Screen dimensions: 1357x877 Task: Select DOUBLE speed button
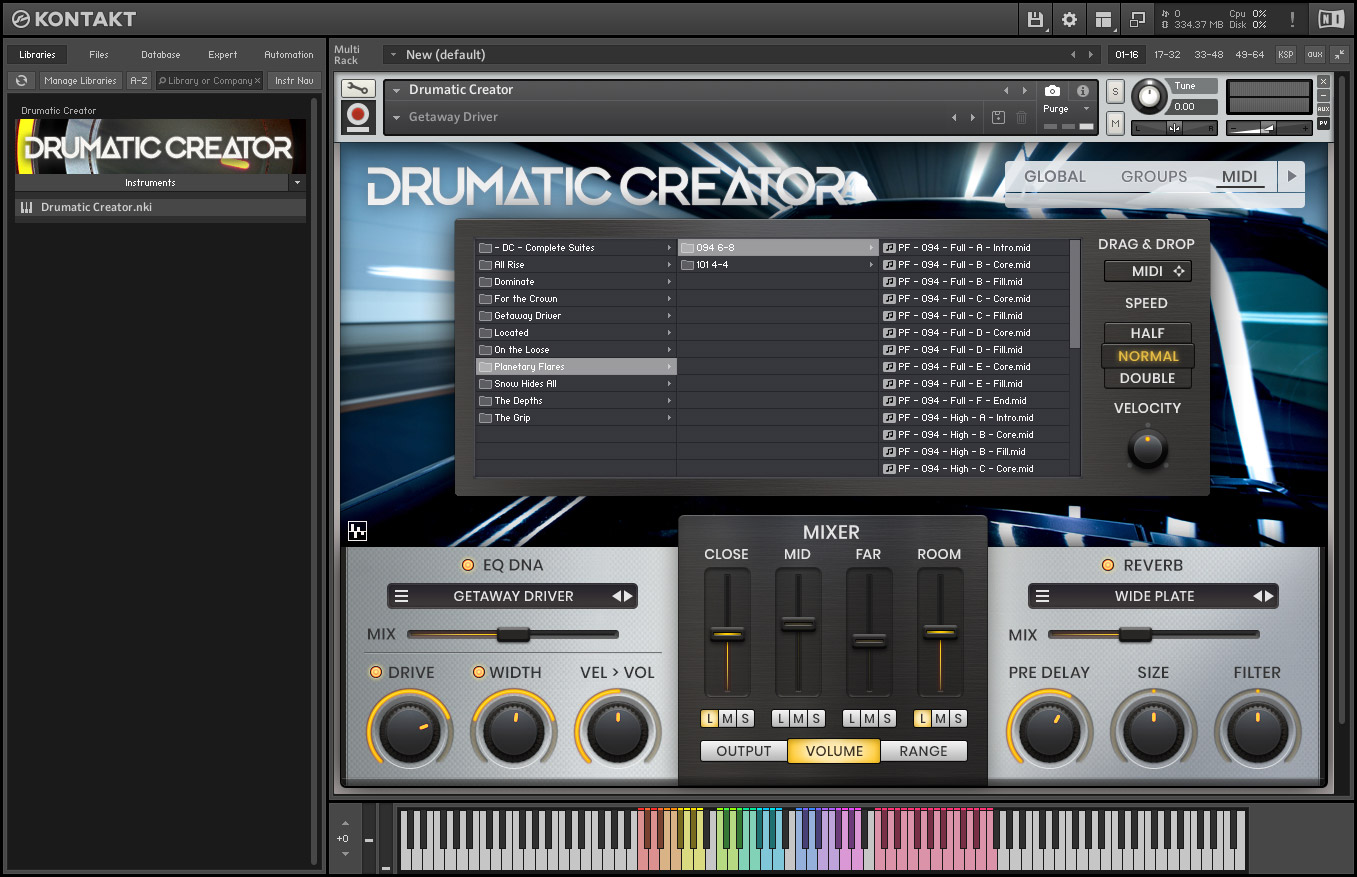click(x=1147, y=379)
